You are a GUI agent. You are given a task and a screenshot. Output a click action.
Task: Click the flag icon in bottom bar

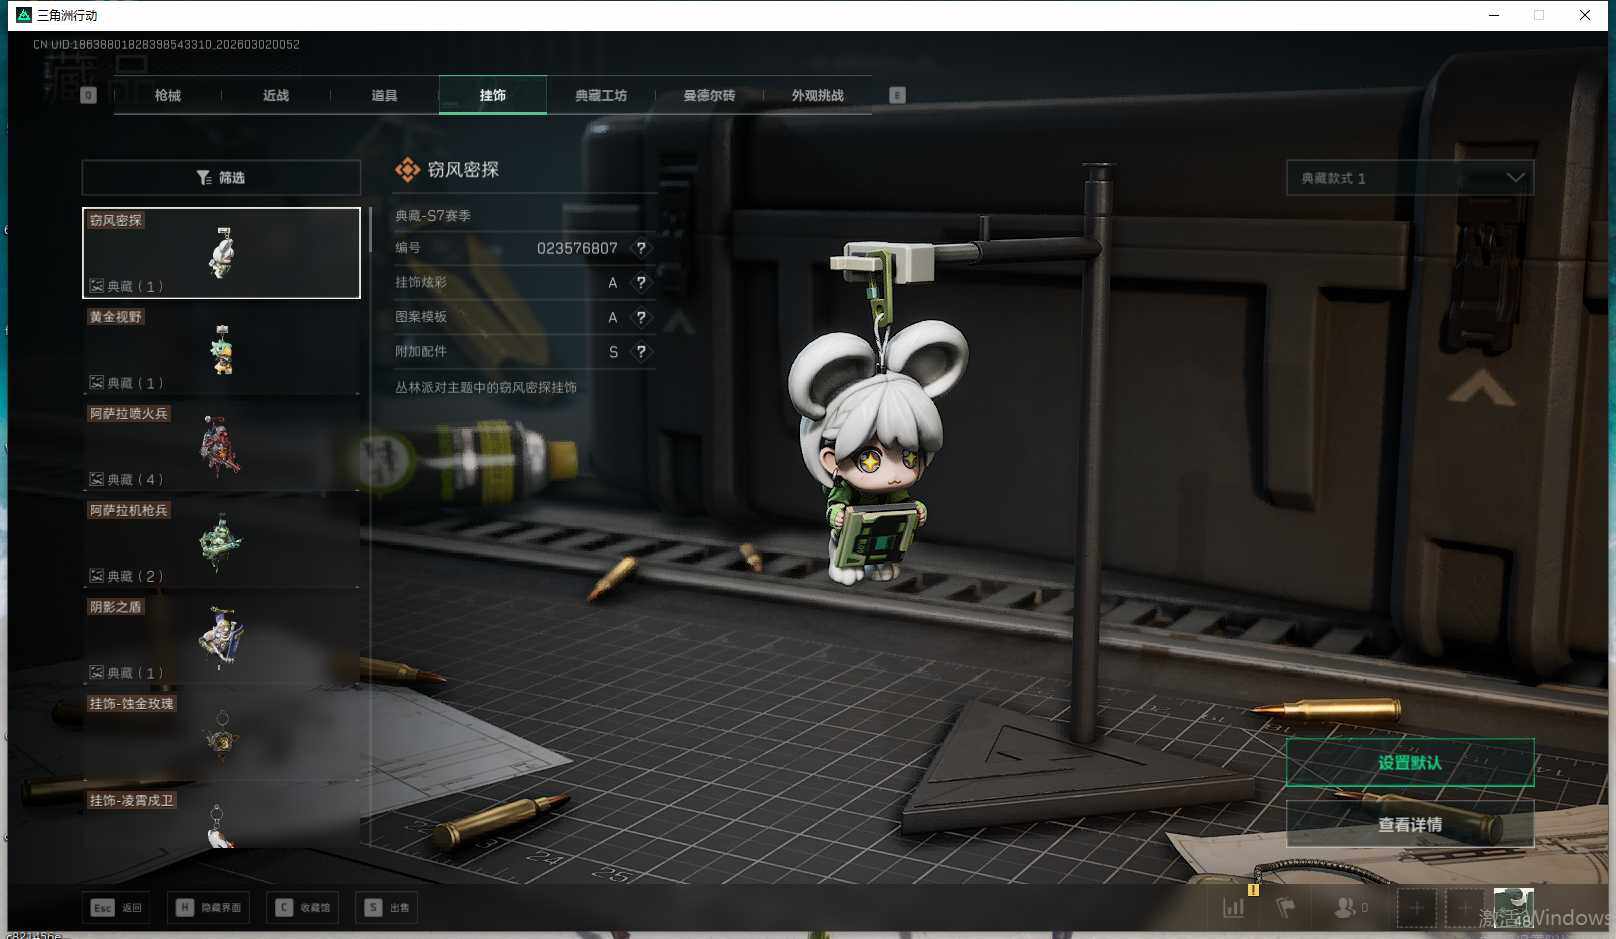point(1286,908)
